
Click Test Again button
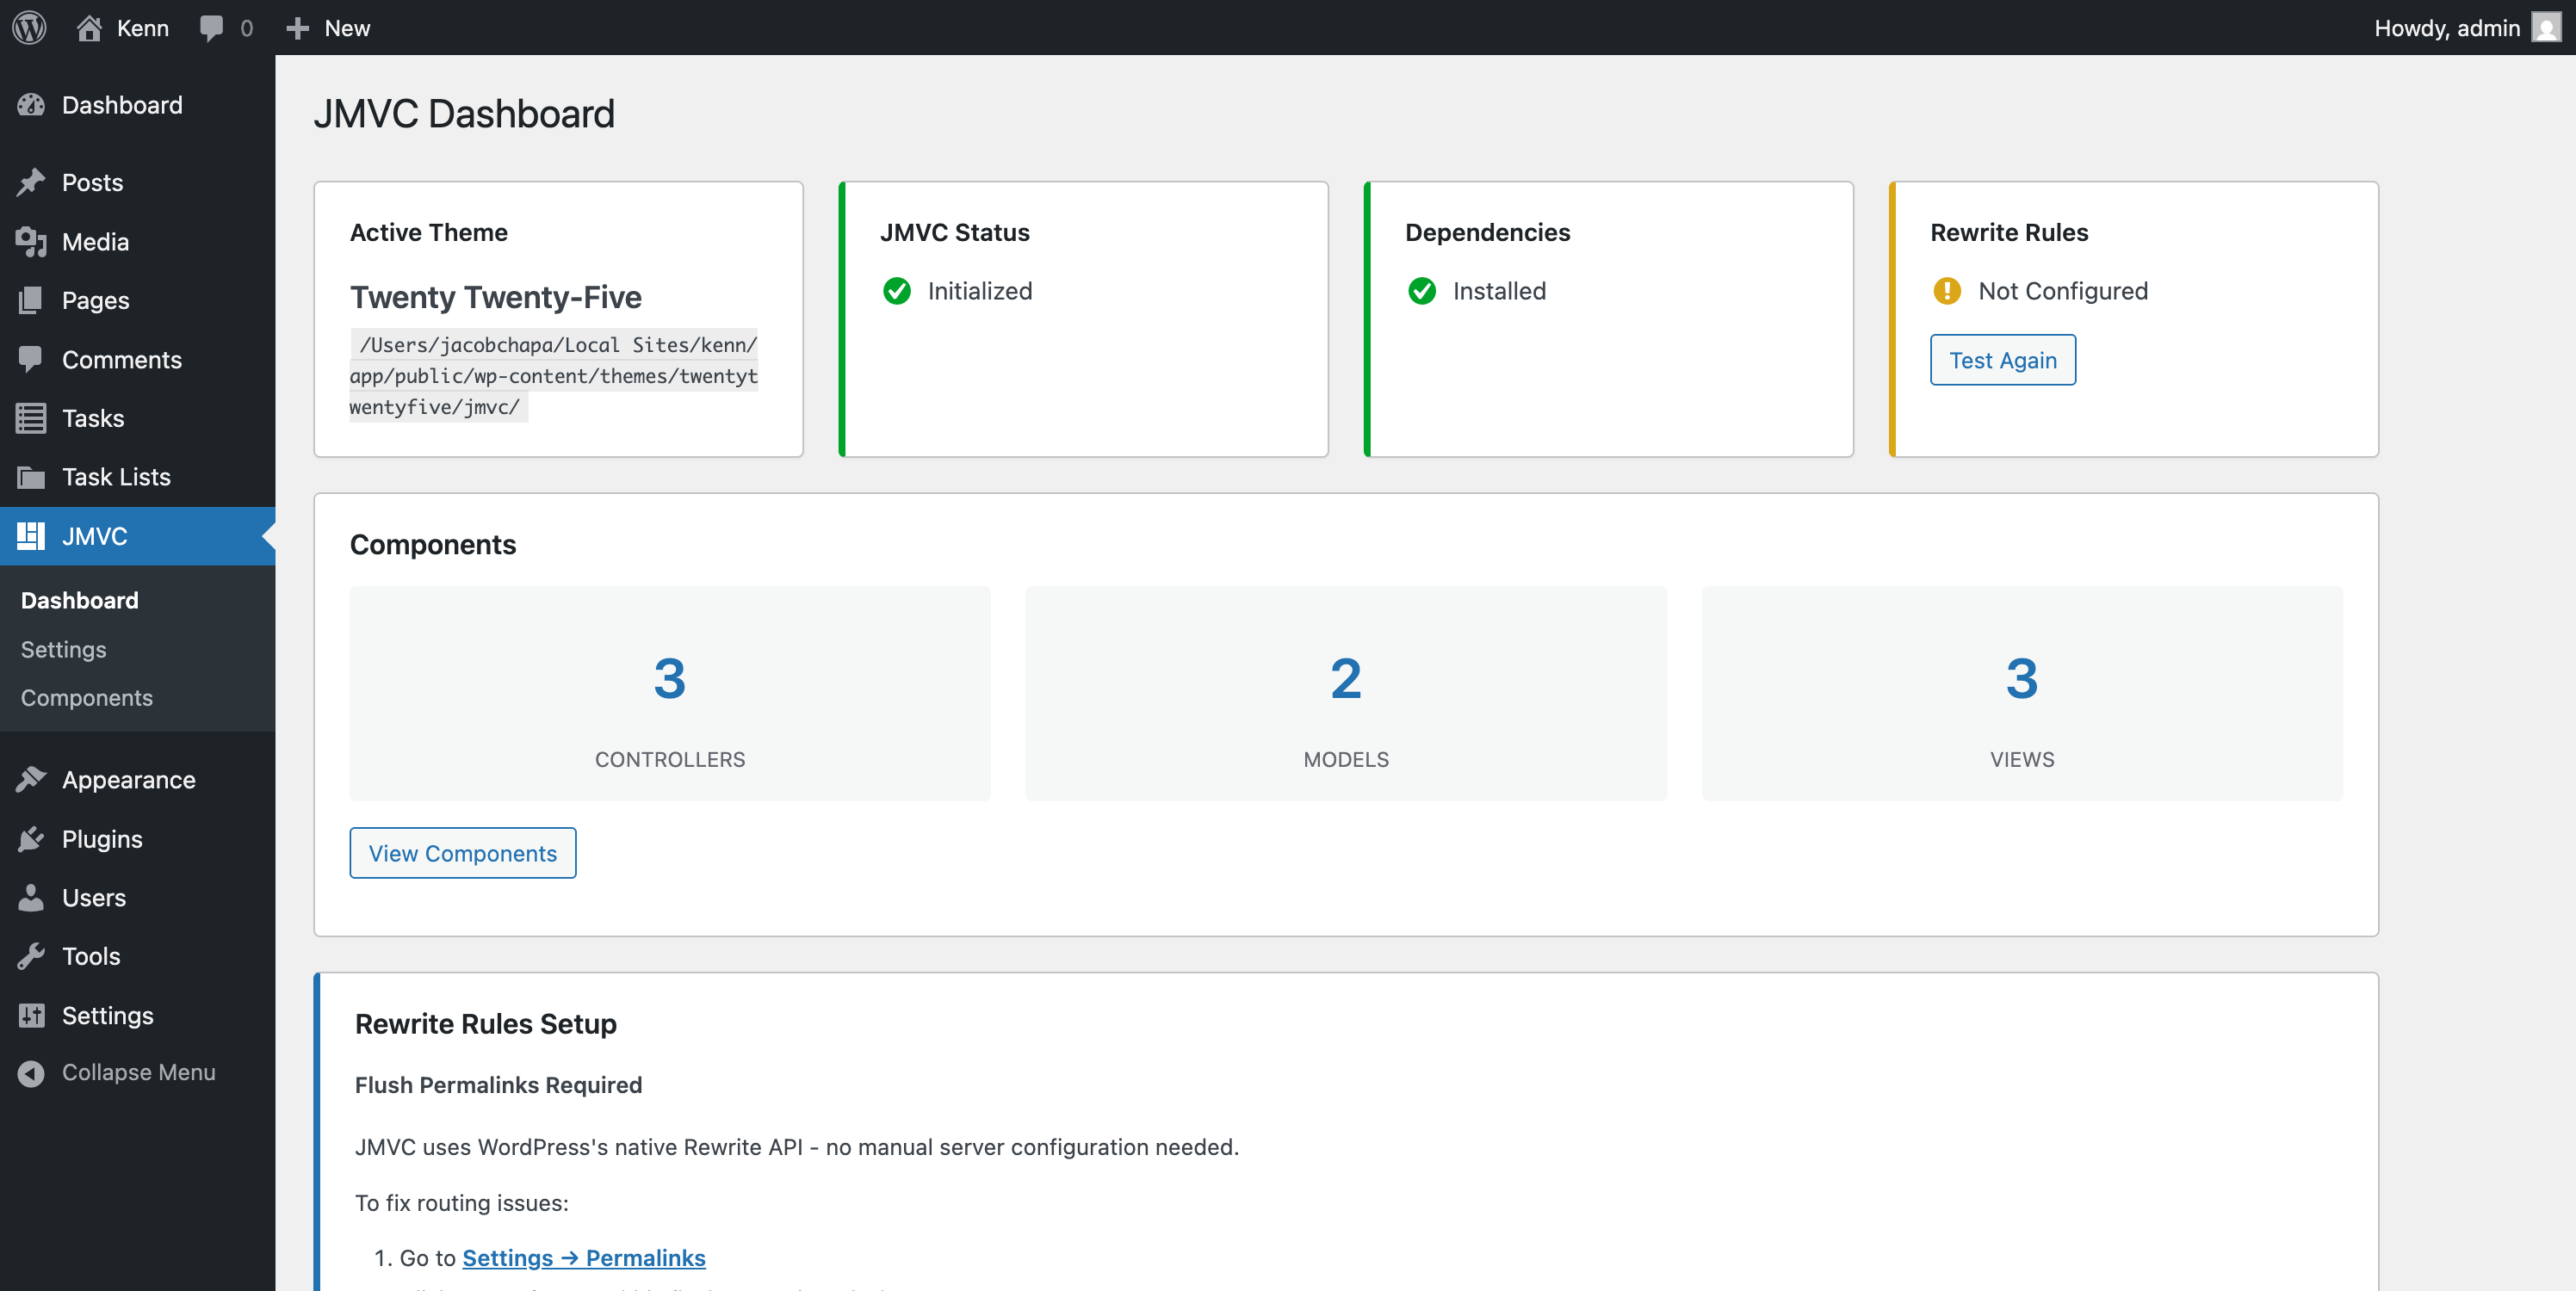2003,360
